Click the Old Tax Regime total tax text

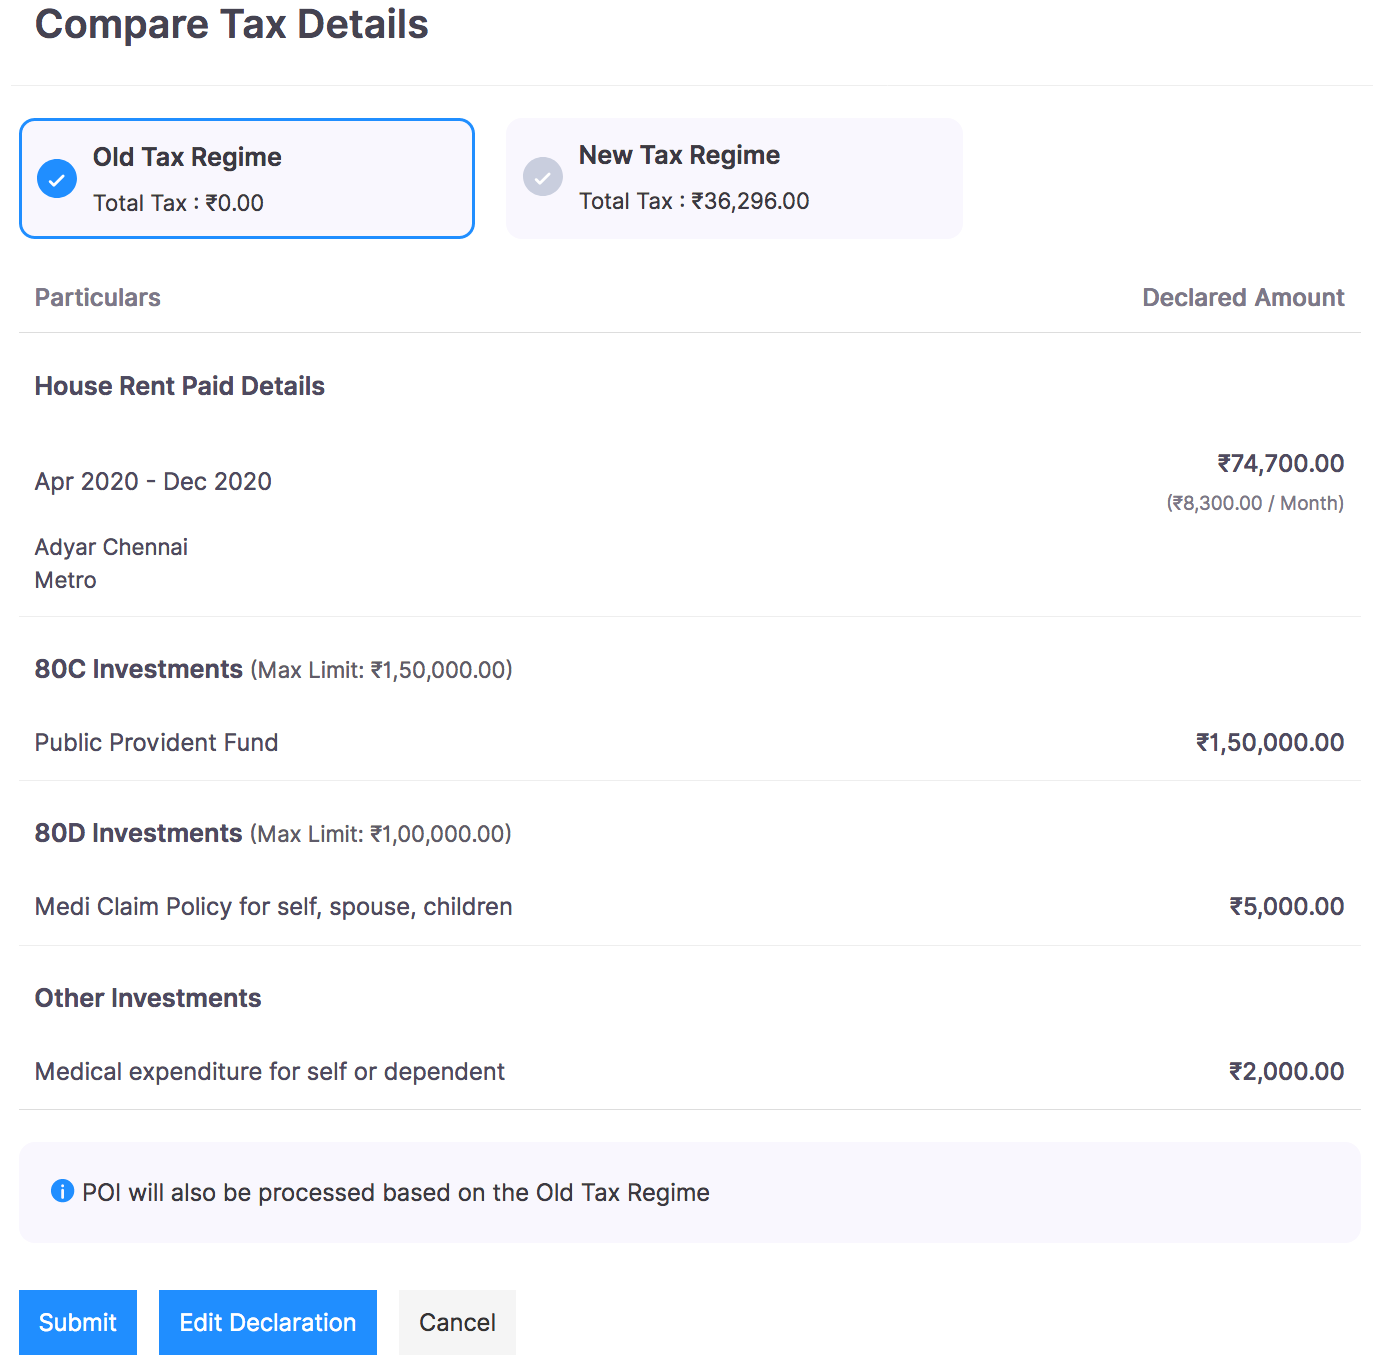(178, 203)
